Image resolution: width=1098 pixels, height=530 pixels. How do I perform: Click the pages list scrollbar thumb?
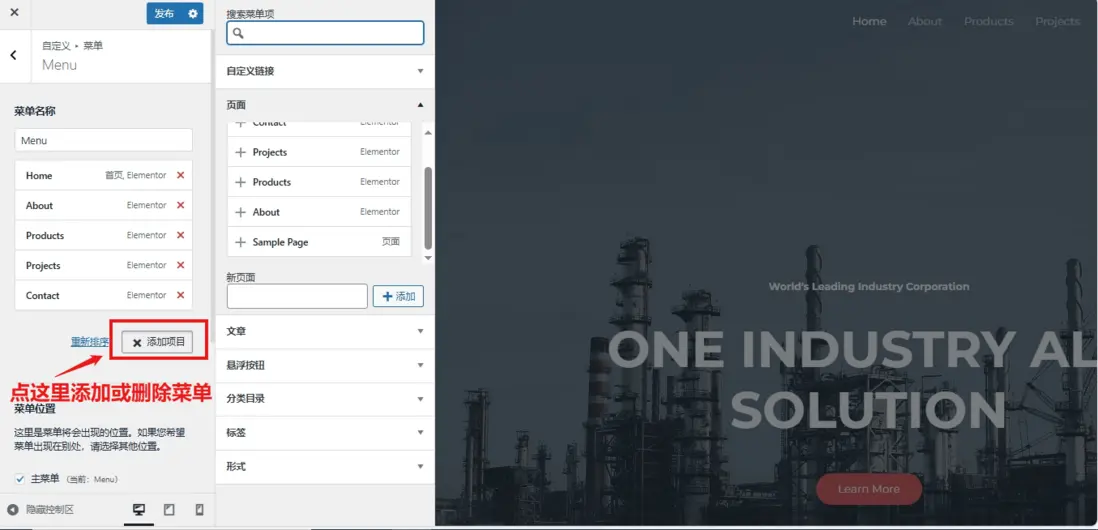429,208
